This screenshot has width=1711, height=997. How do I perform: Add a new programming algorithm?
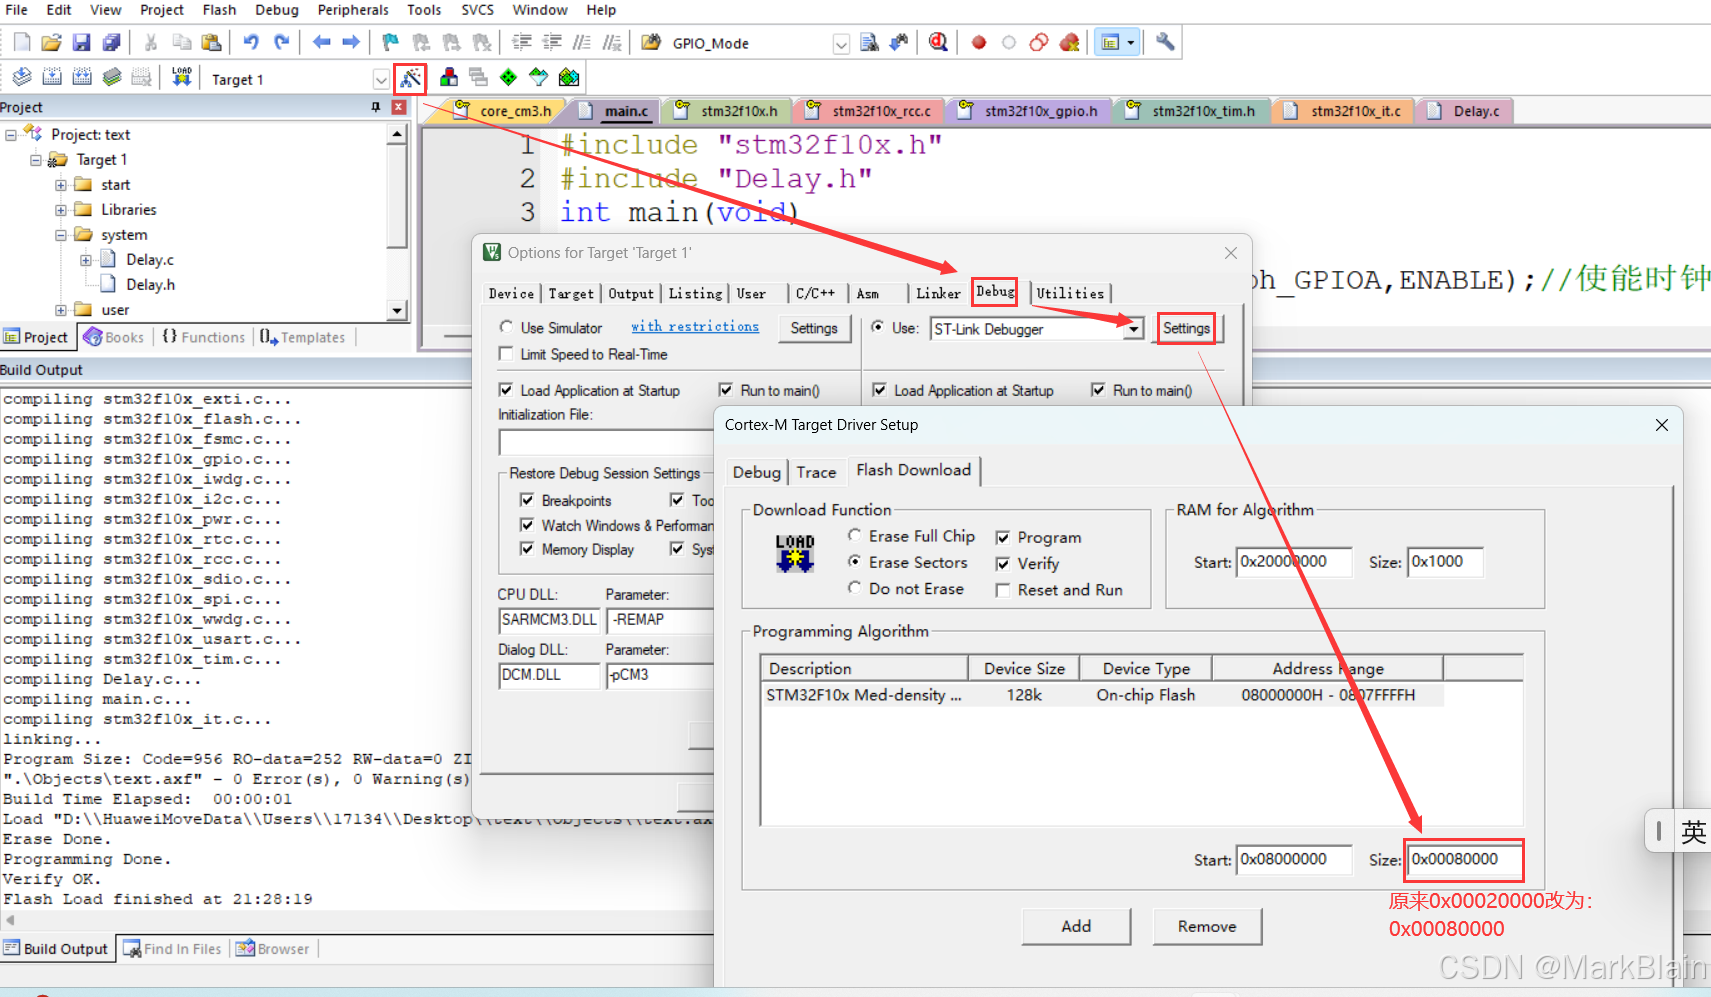[1075, 926]
